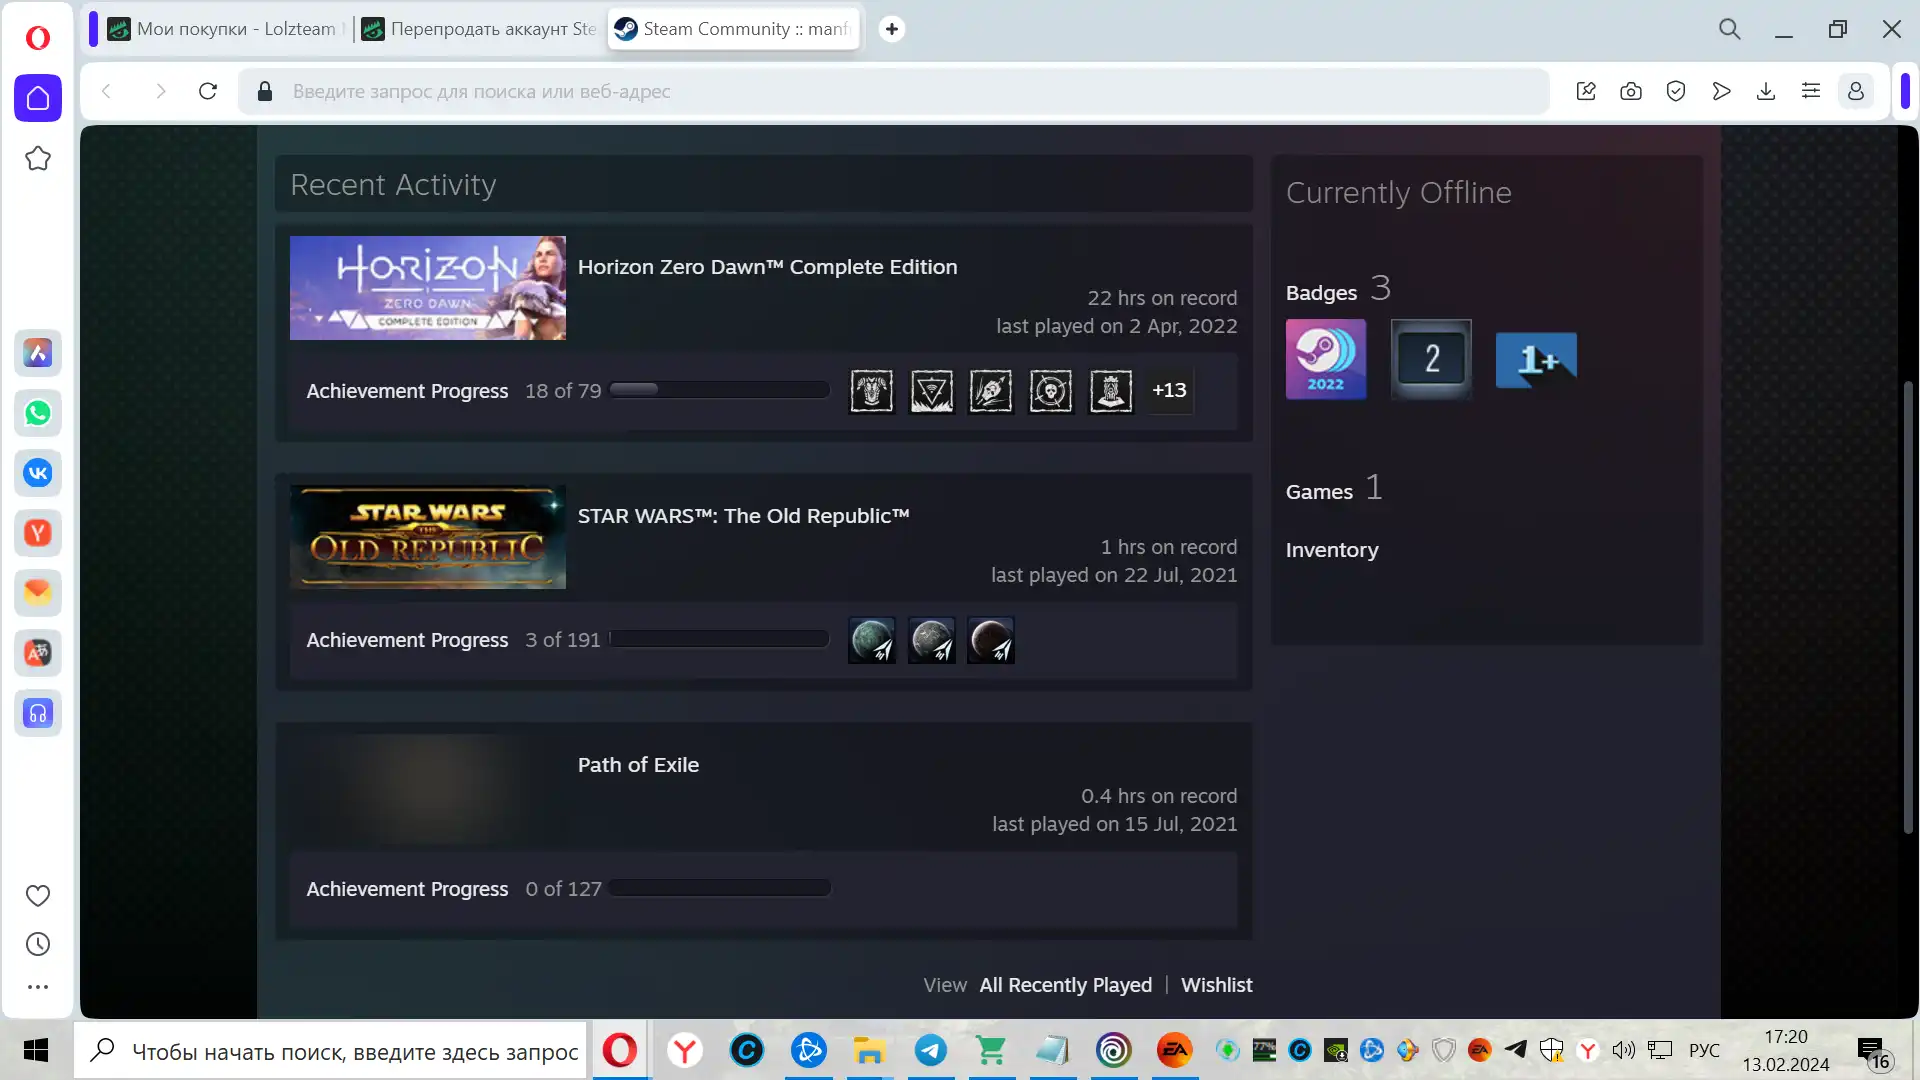Focus the address bar input
The width and height of the screenshot is (1920, 1080).
(895, 91)
